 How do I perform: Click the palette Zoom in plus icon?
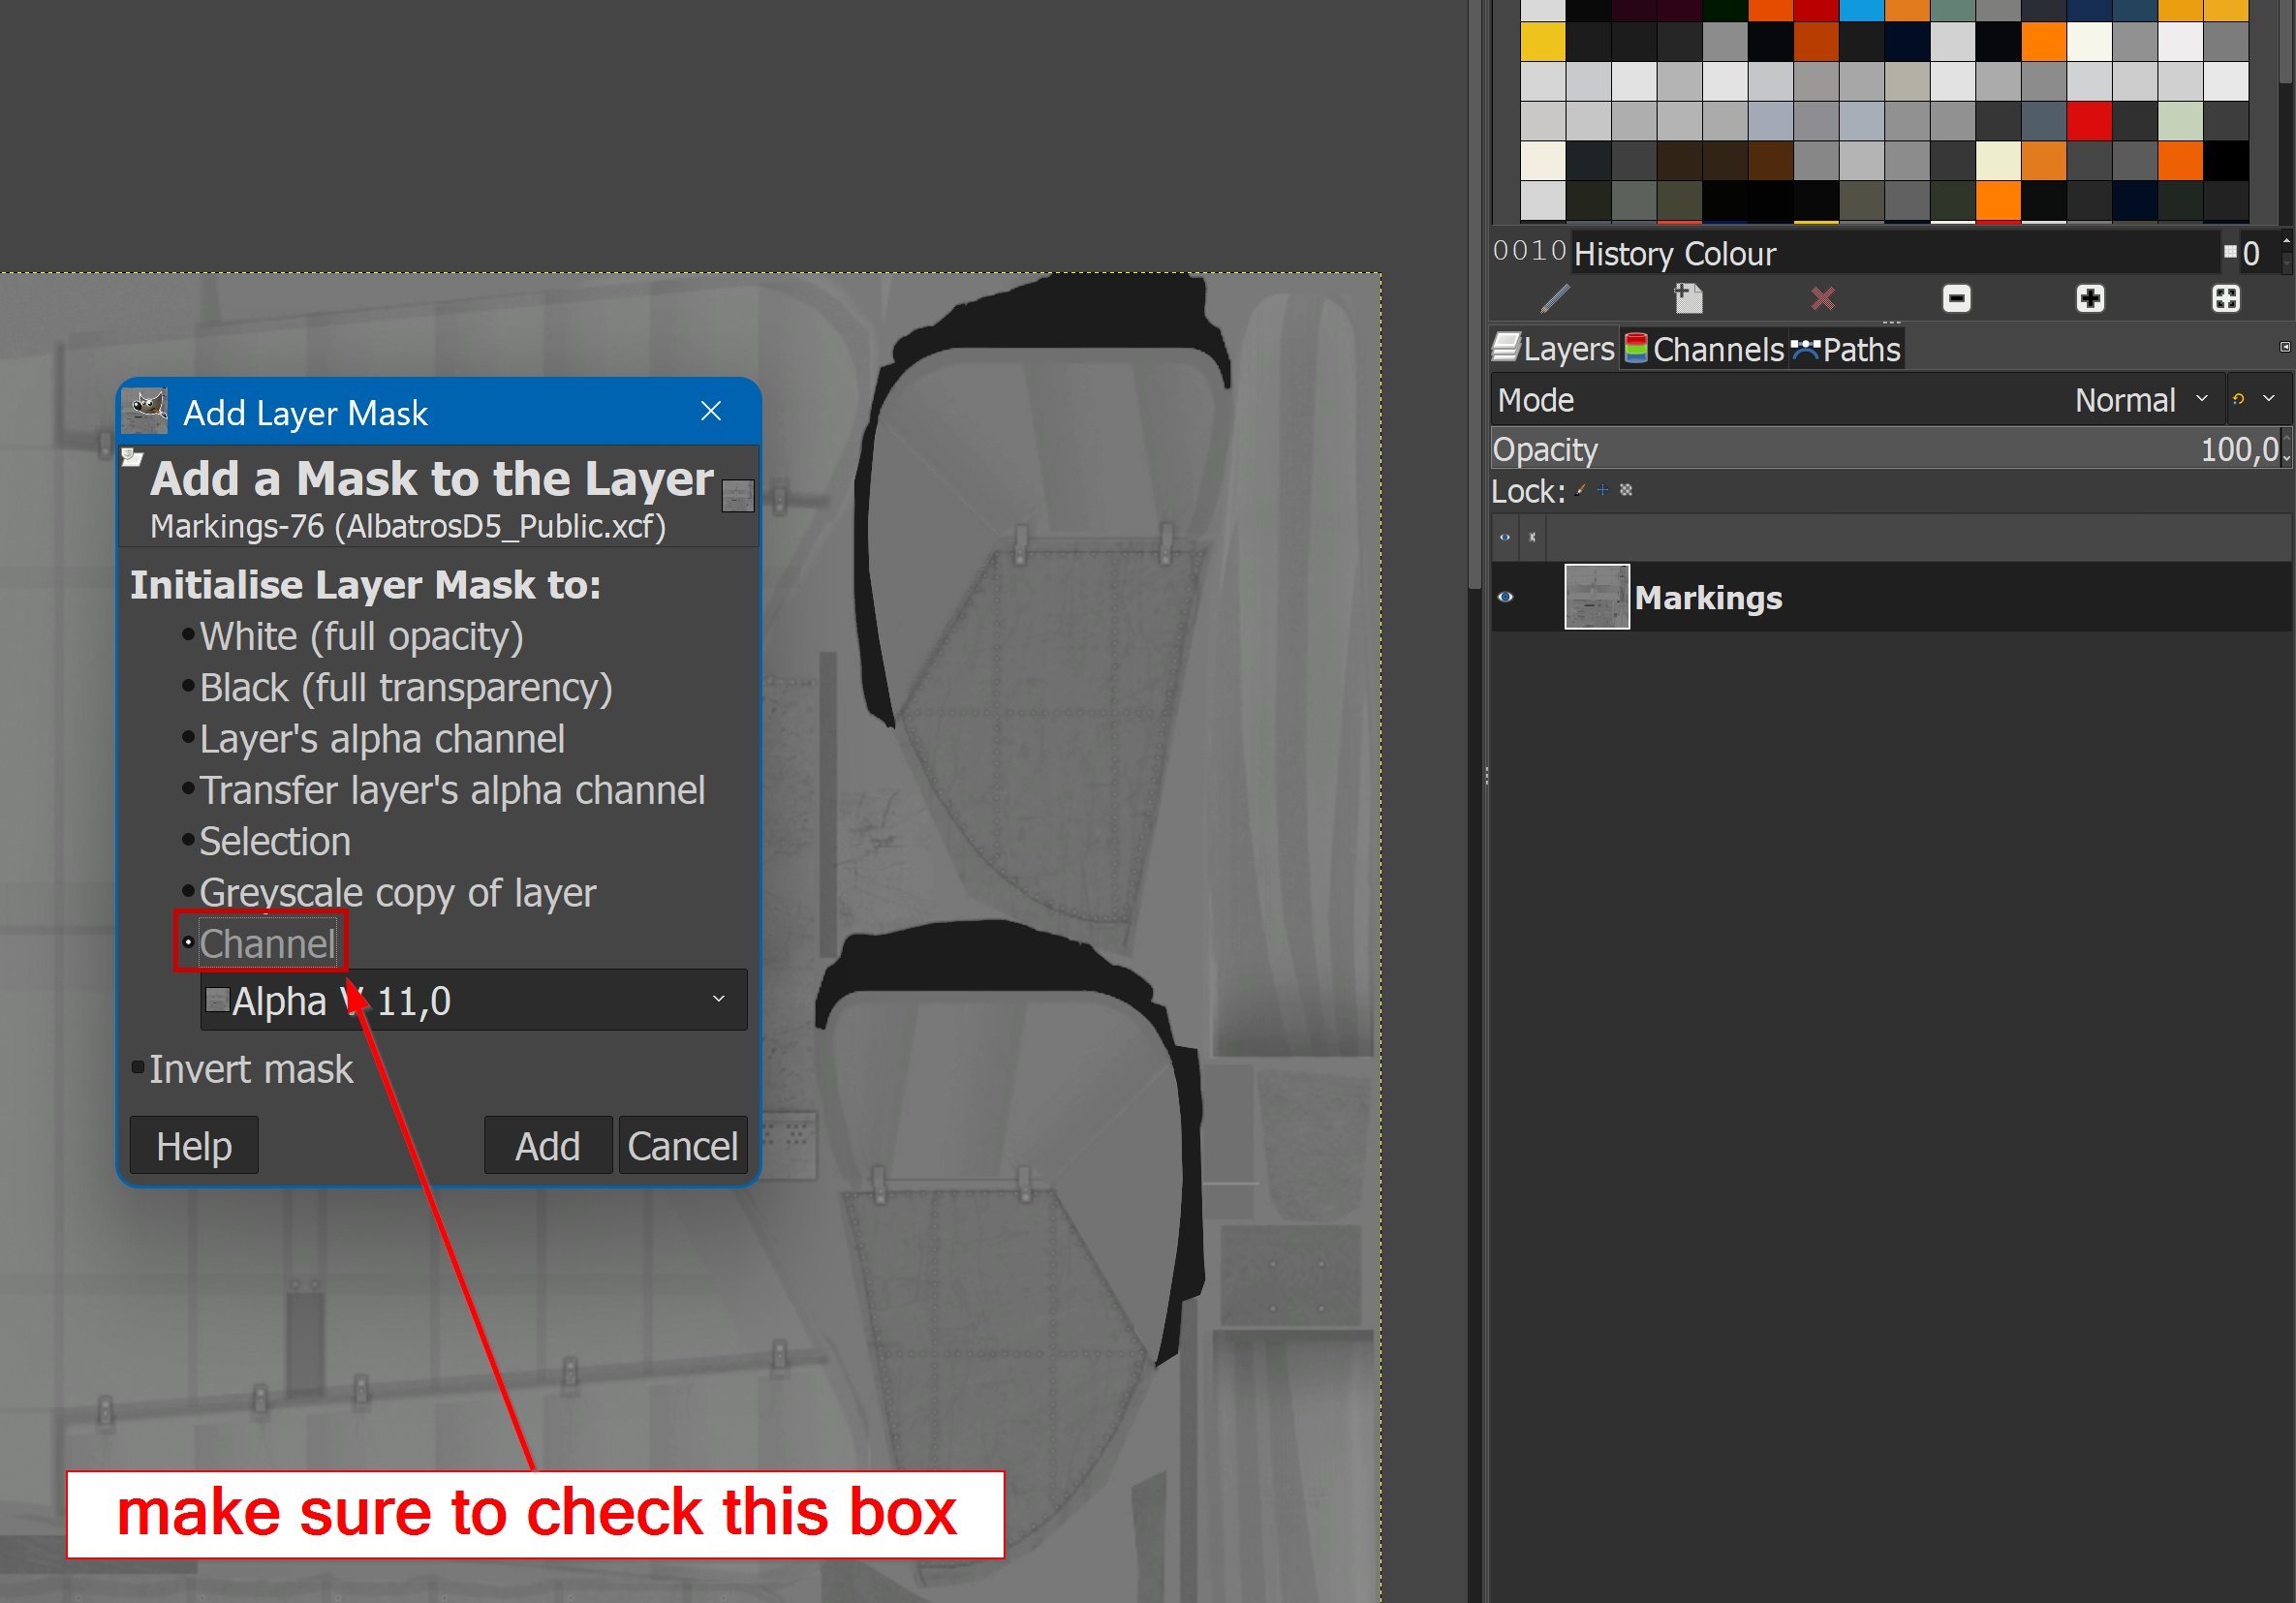click(x=2090, y=298)
